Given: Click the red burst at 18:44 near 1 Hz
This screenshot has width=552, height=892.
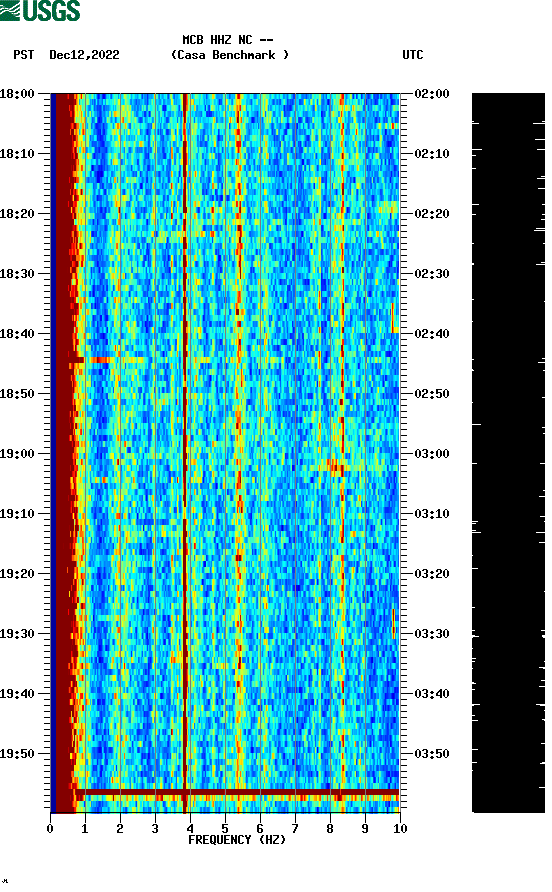Looking at the screenshot, I should 91,360.
